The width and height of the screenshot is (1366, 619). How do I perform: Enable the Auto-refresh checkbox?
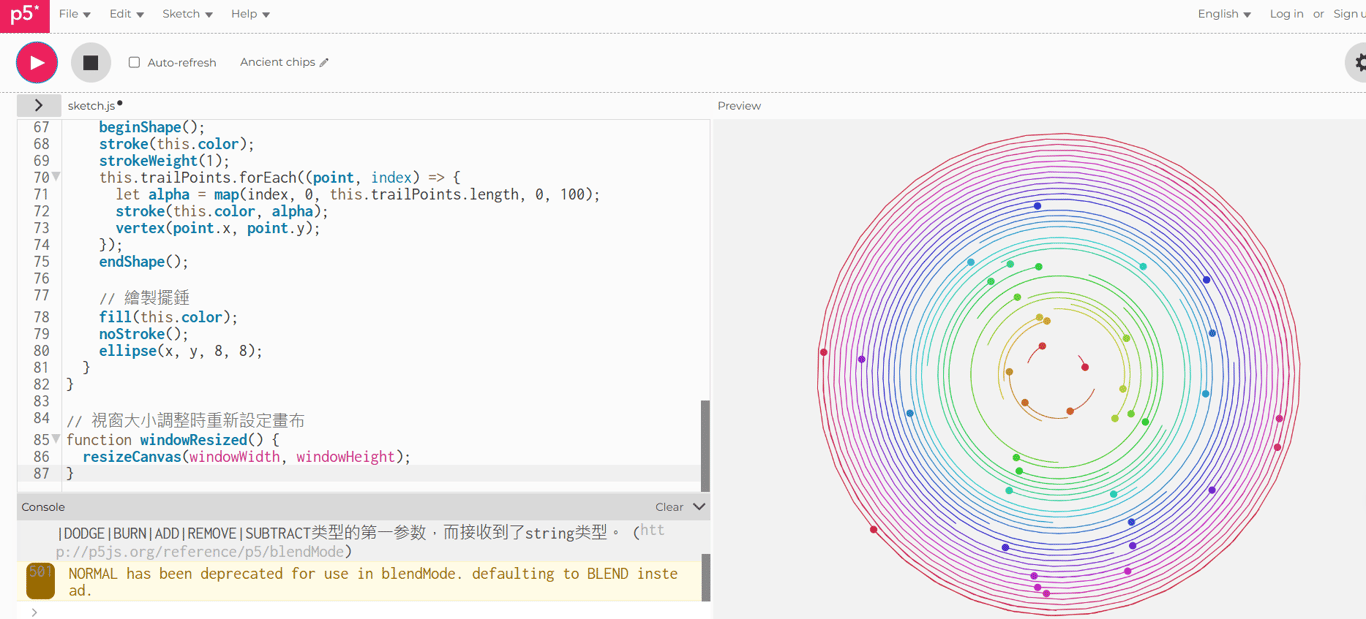tap(134, 62)
